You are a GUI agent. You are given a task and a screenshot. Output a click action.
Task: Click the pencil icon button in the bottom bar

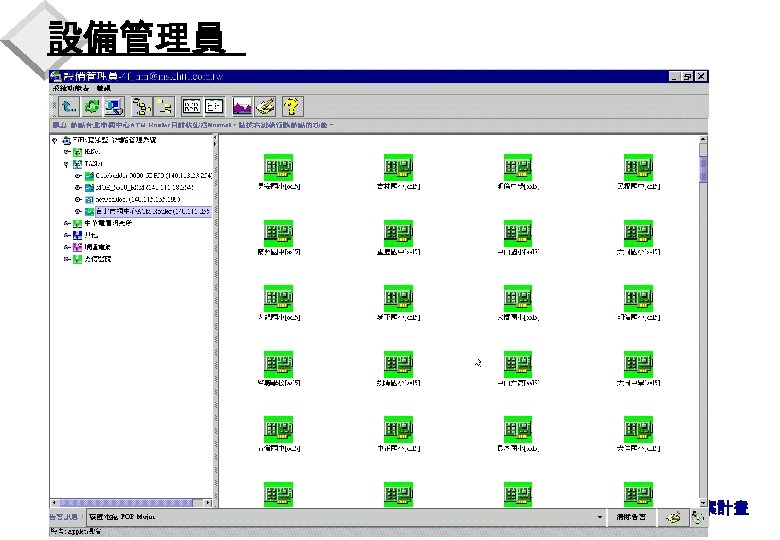click(x=673, y=518)
